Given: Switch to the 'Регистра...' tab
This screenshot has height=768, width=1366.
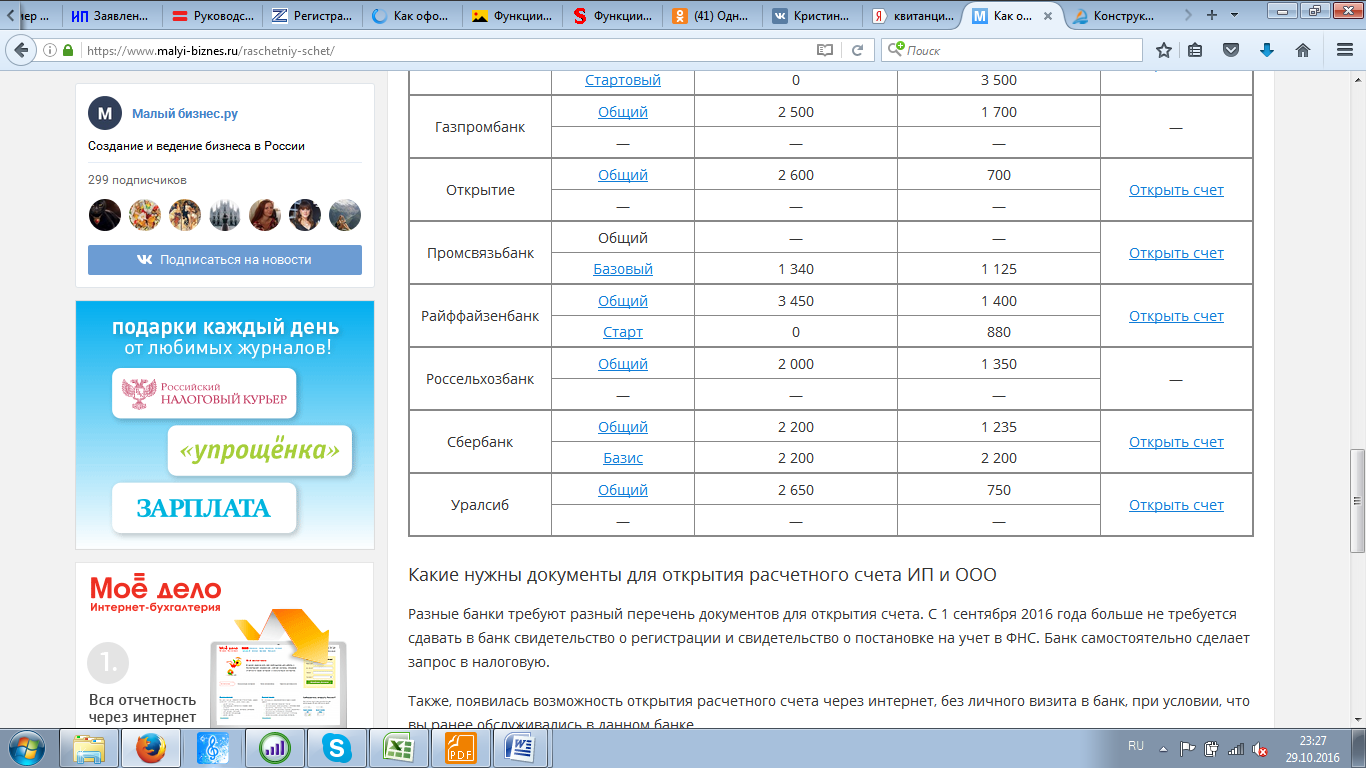Looking at the screenshot, I should (x=314, y=16).
